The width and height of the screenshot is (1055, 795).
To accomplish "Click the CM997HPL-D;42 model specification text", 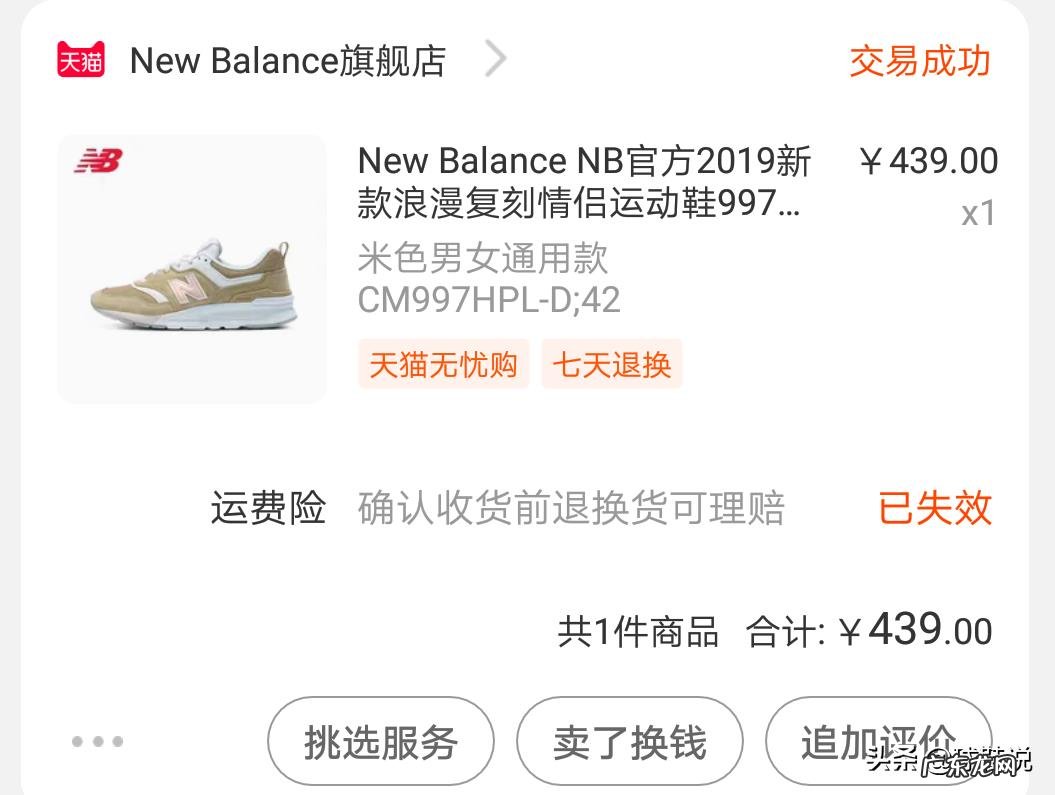I will (x=489, y=301).
